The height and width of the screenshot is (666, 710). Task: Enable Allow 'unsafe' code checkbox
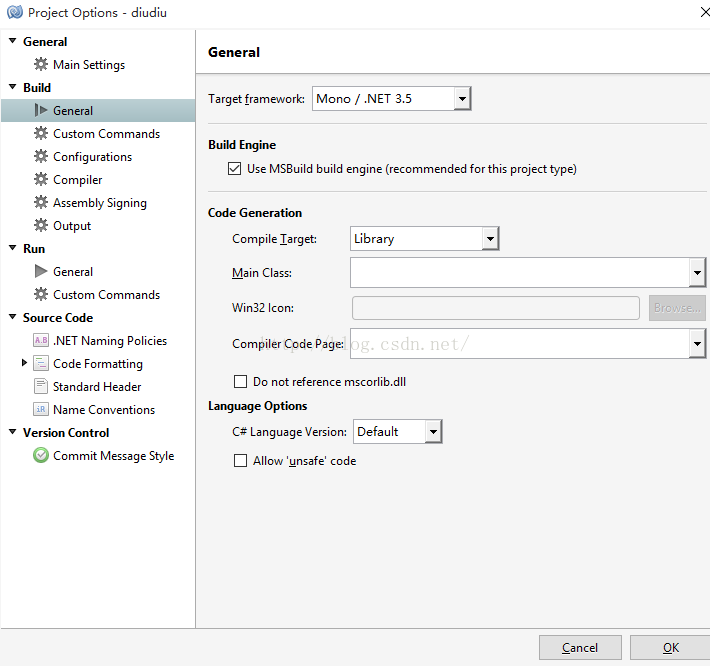240,461
